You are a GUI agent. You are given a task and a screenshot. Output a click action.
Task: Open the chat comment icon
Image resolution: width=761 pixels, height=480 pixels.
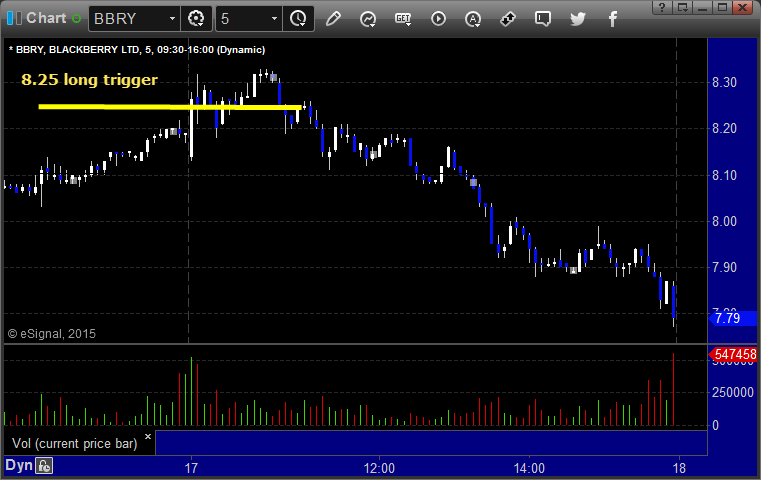543,19
